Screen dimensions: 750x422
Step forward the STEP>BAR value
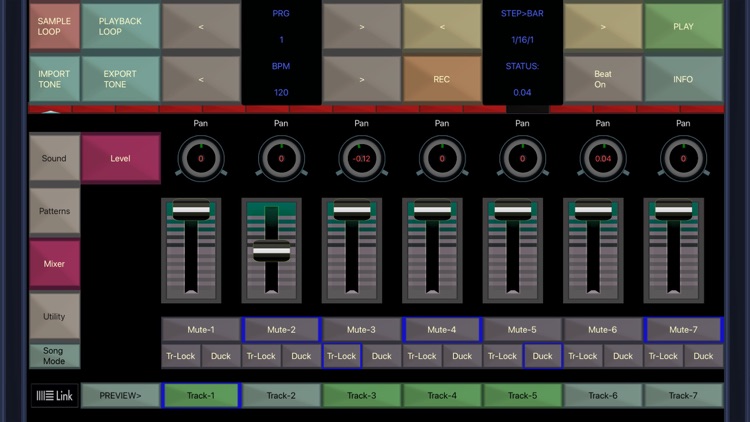(x=603, y=26)
